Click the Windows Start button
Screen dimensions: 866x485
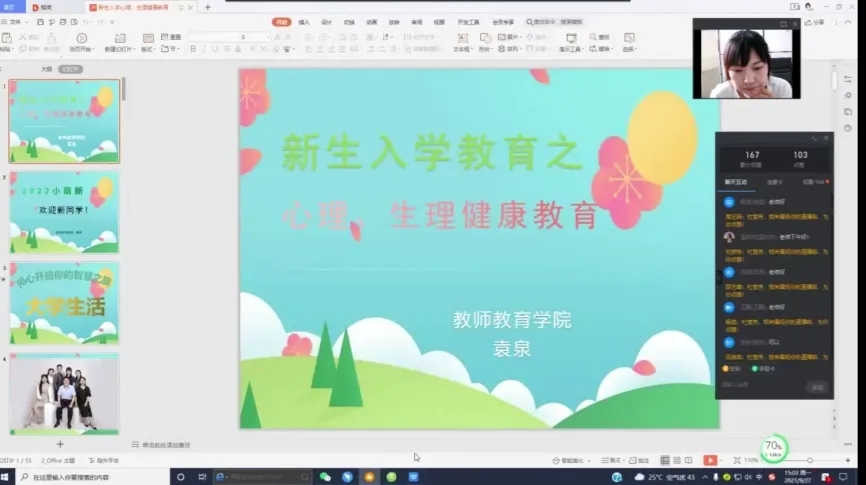pos(7,478)
